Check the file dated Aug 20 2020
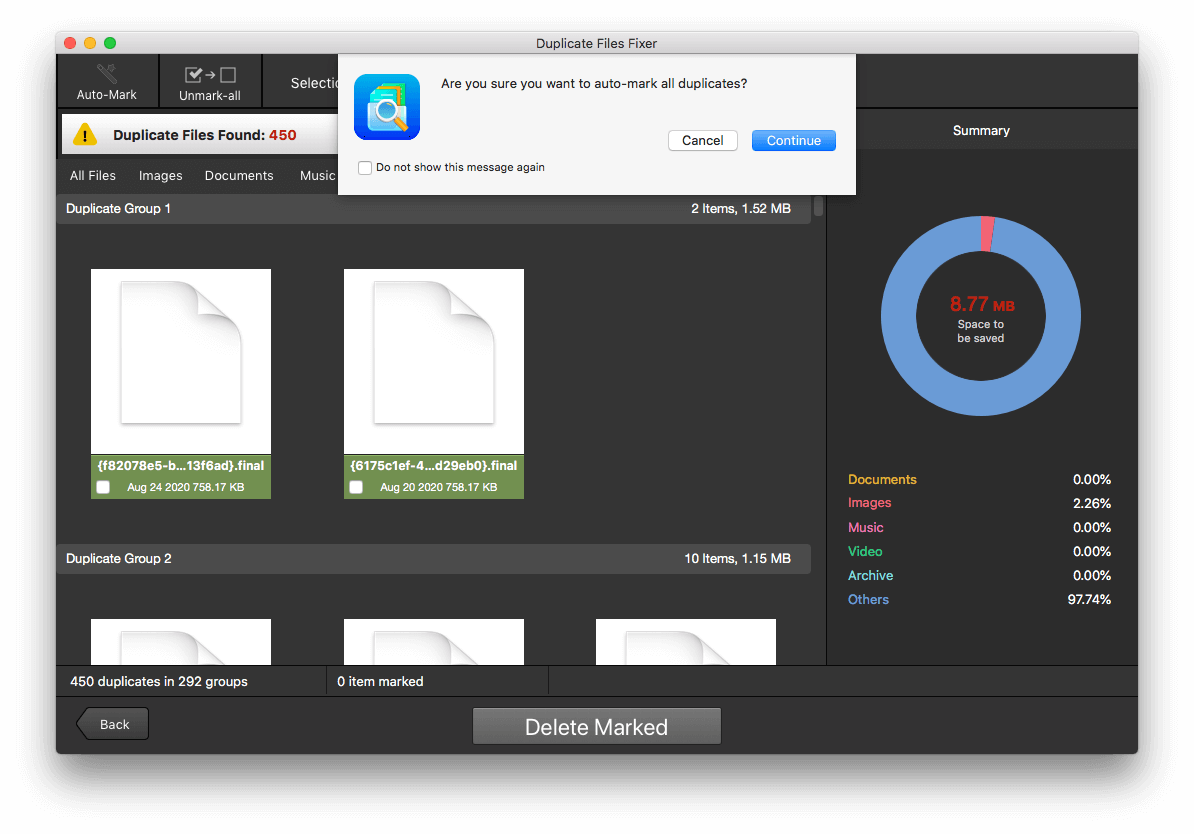 [x=356, y=487]
